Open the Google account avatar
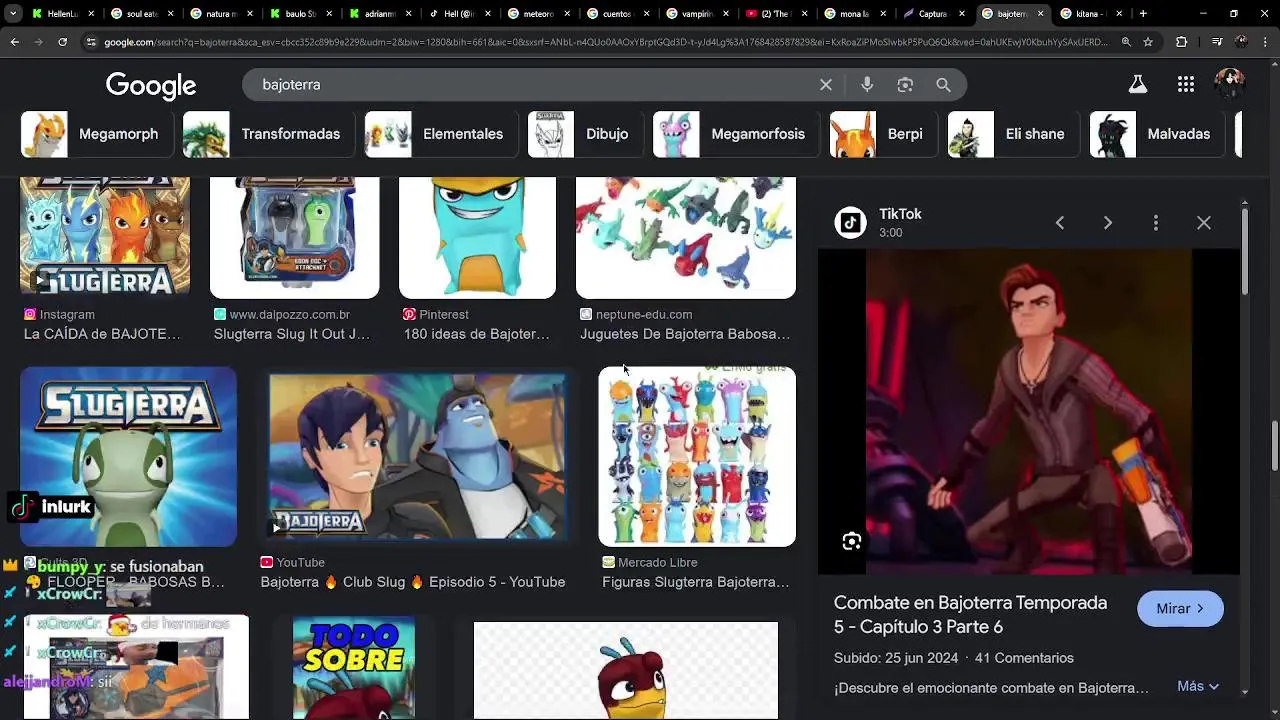The width and height of the screenshot is (1280, 720). (1229, 84)
